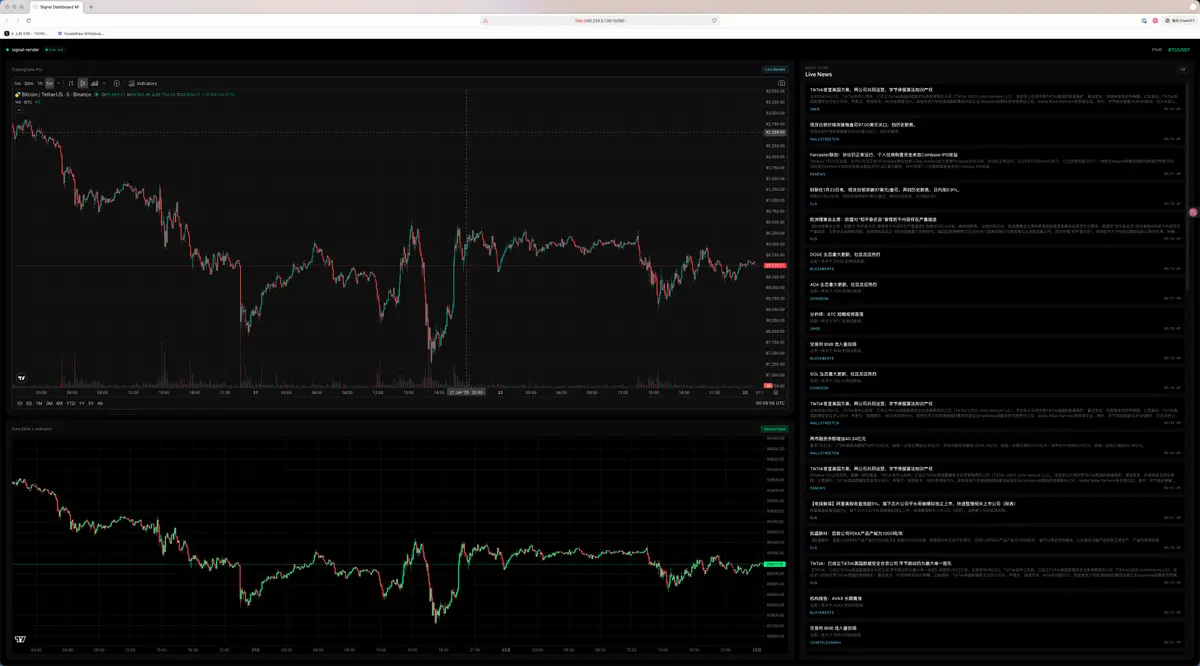Image resolution: width=1200 pixels, height=666 pixels.
Task: Click the browser address bar URL
Action: point(598,20)
